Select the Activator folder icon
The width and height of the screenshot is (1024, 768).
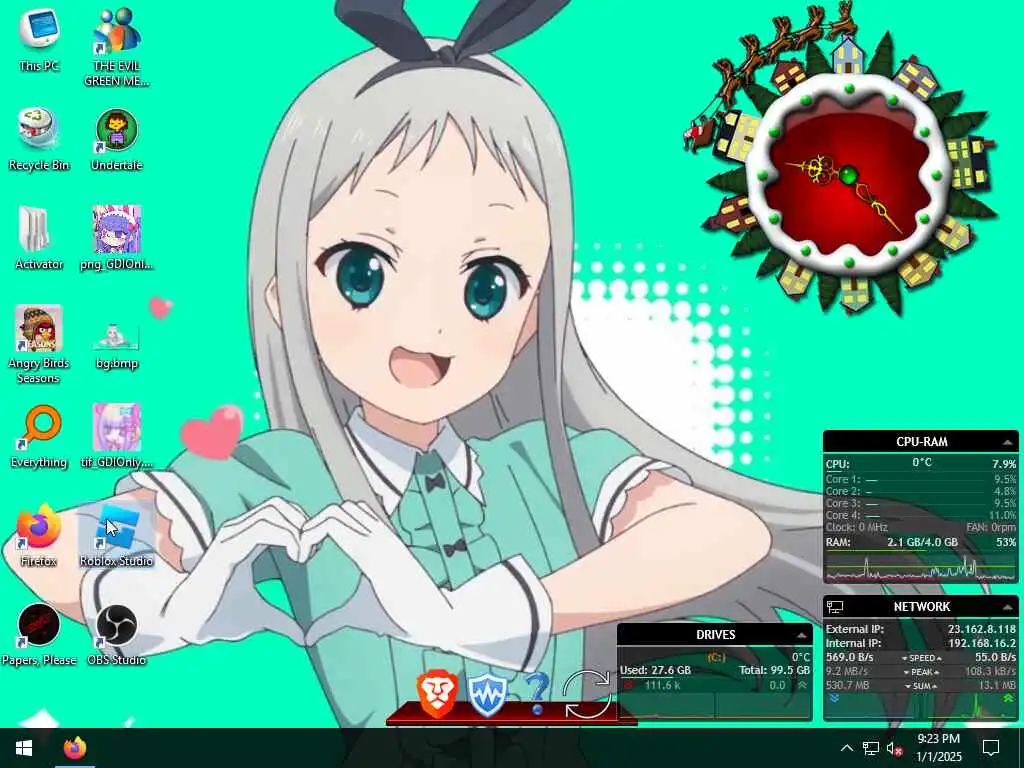point(39,238)
